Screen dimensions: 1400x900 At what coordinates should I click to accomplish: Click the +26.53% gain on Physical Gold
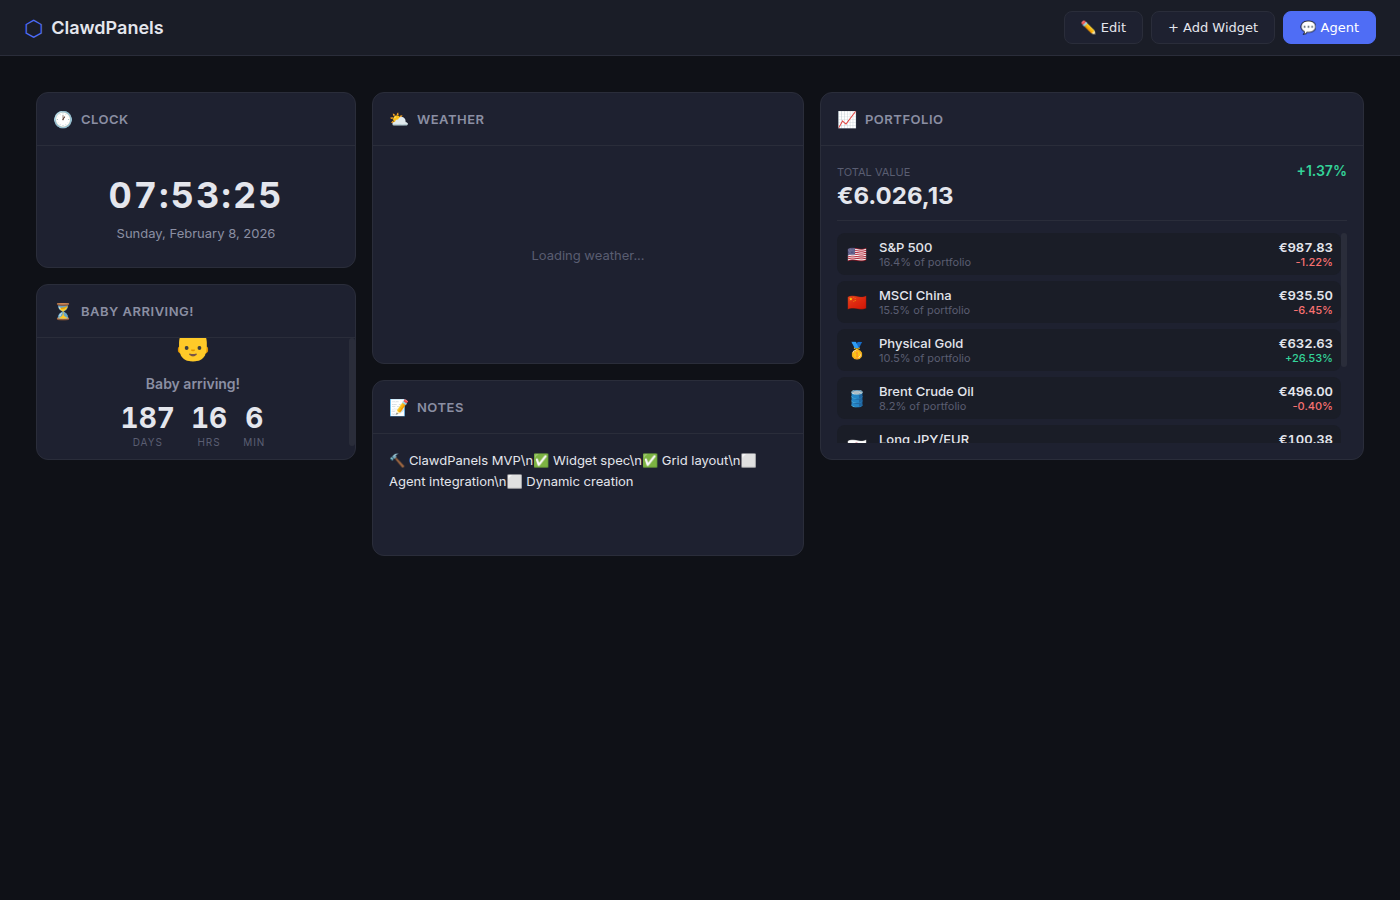[x=1308, y=358]
